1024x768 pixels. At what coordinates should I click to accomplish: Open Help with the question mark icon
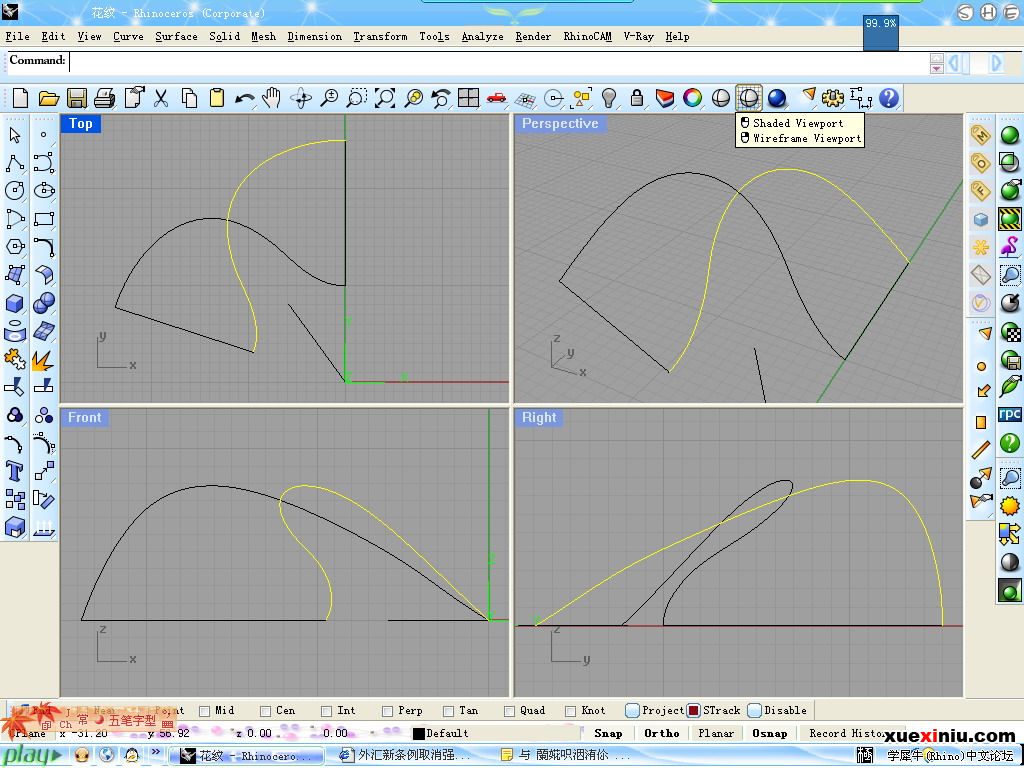pos(889,98)
